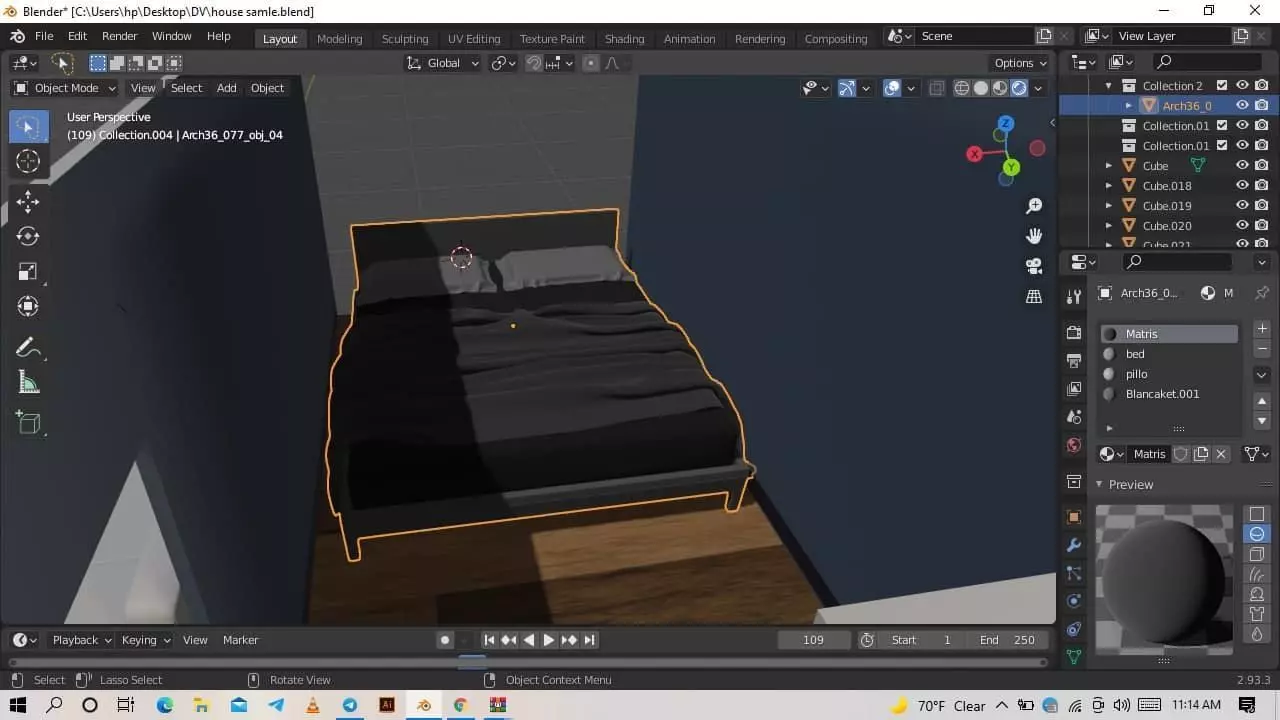The image size is (1280, 720).
Task: Click the zoom magnifier viewport gizmo
Action: 1034,206
